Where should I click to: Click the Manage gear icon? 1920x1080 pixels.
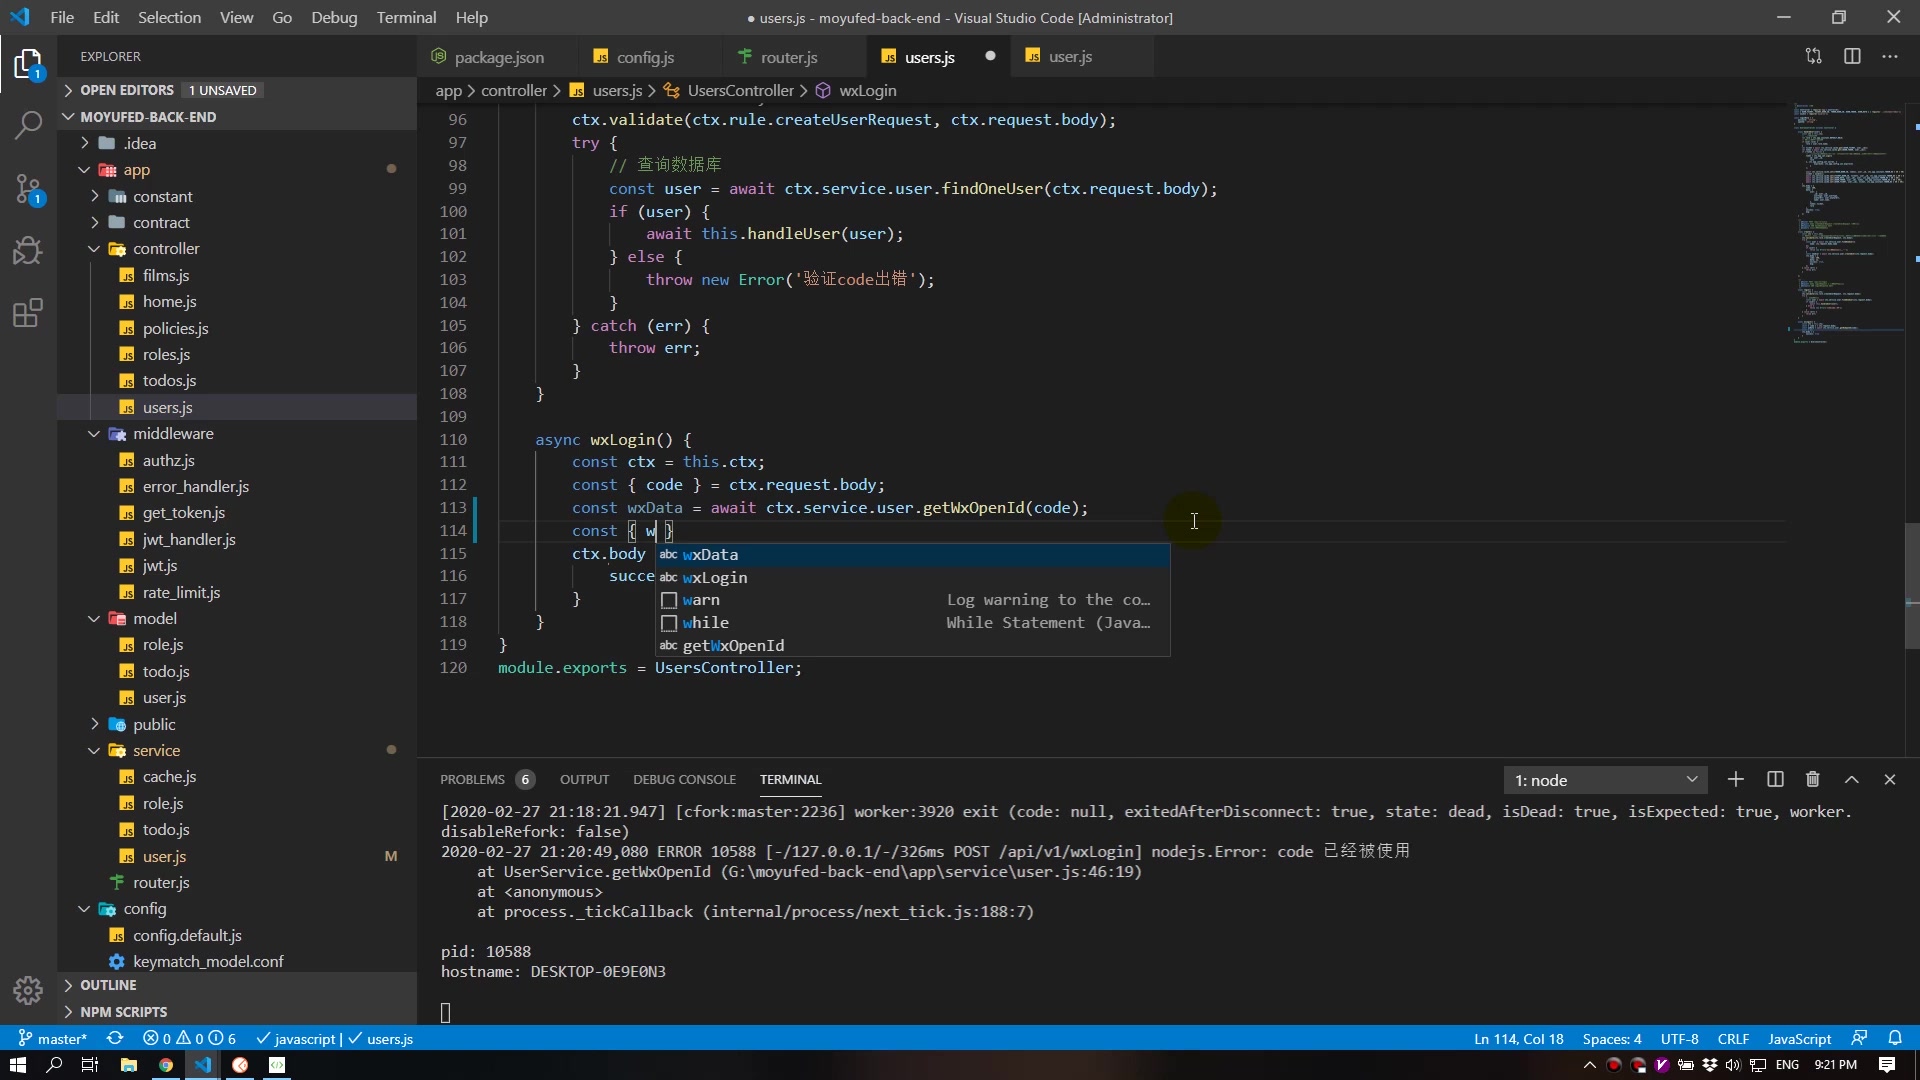[x=28, y=990]
